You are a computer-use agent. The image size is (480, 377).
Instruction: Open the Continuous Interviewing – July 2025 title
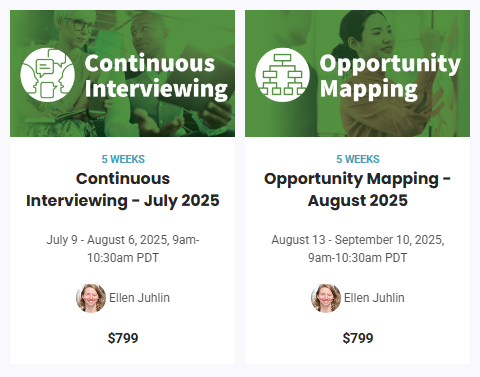coord(123,189)
